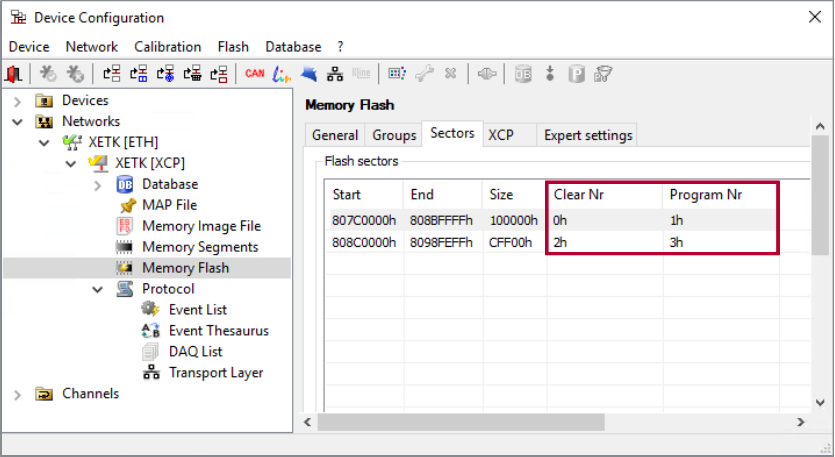Image resolution: width=835 pixels, height=457 pixels.
Task: Click the 8098FEFFh end address cell
Action: tap(441, 242)
